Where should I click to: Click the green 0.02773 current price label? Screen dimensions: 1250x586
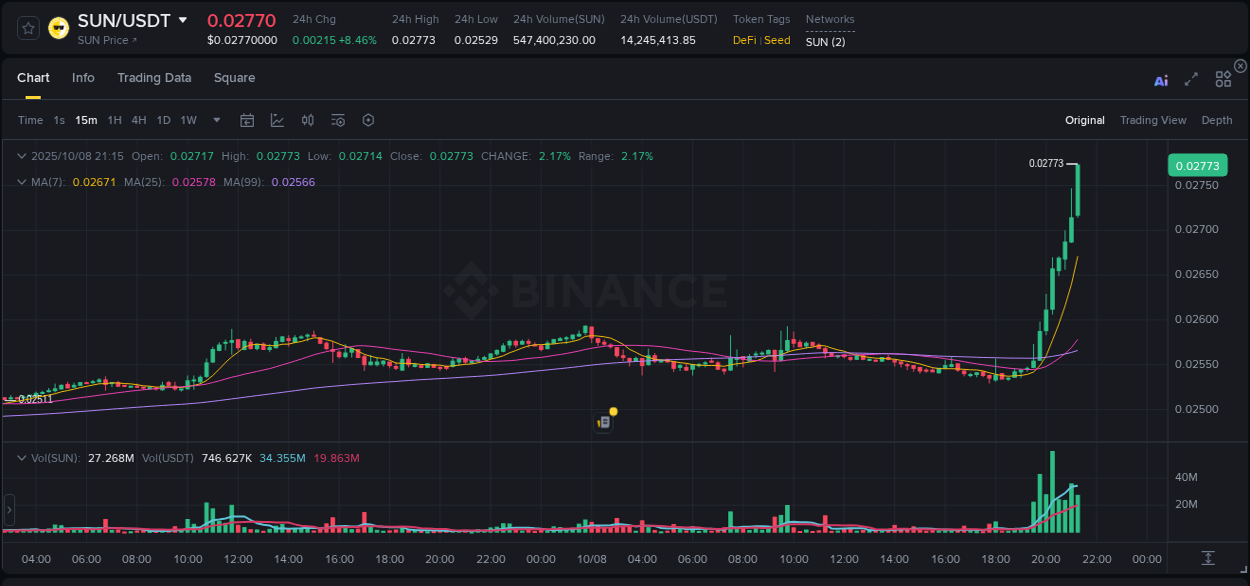[1197, 165]
